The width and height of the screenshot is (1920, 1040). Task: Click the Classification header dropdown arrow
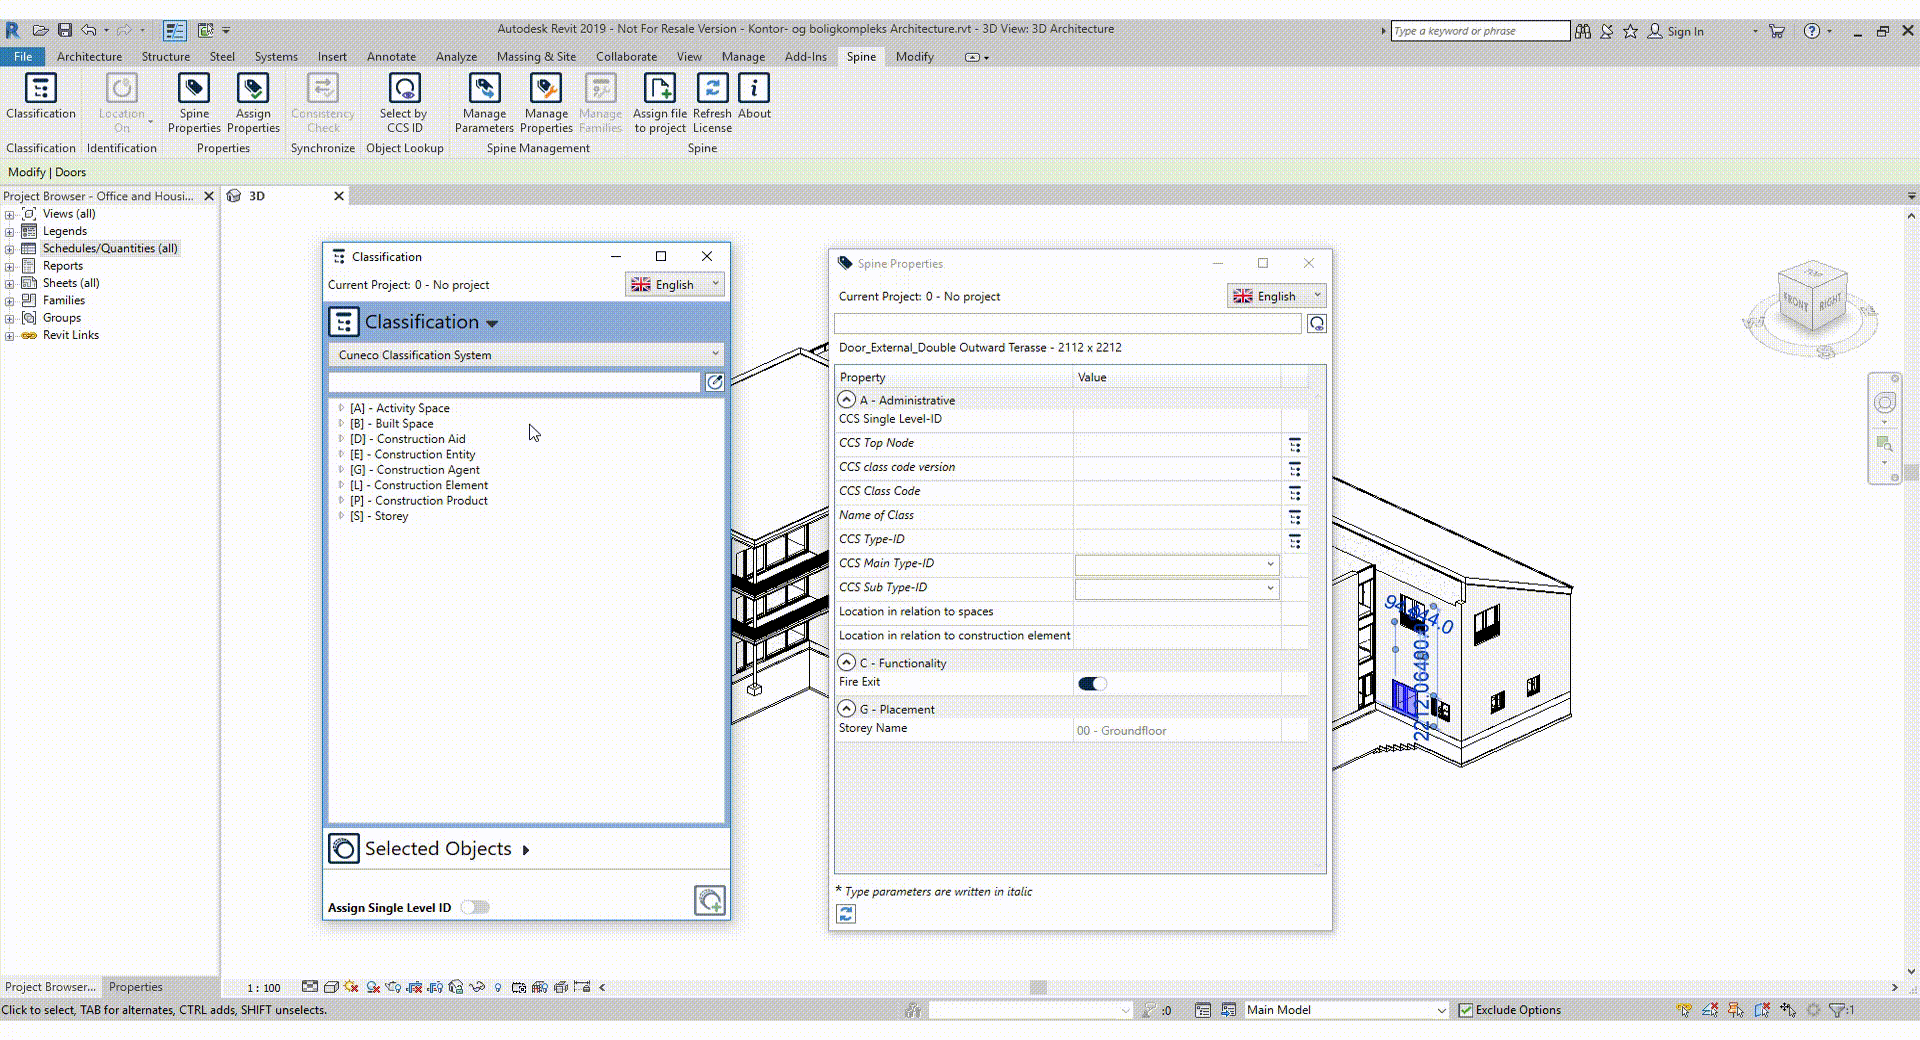(x=492, y=324)
